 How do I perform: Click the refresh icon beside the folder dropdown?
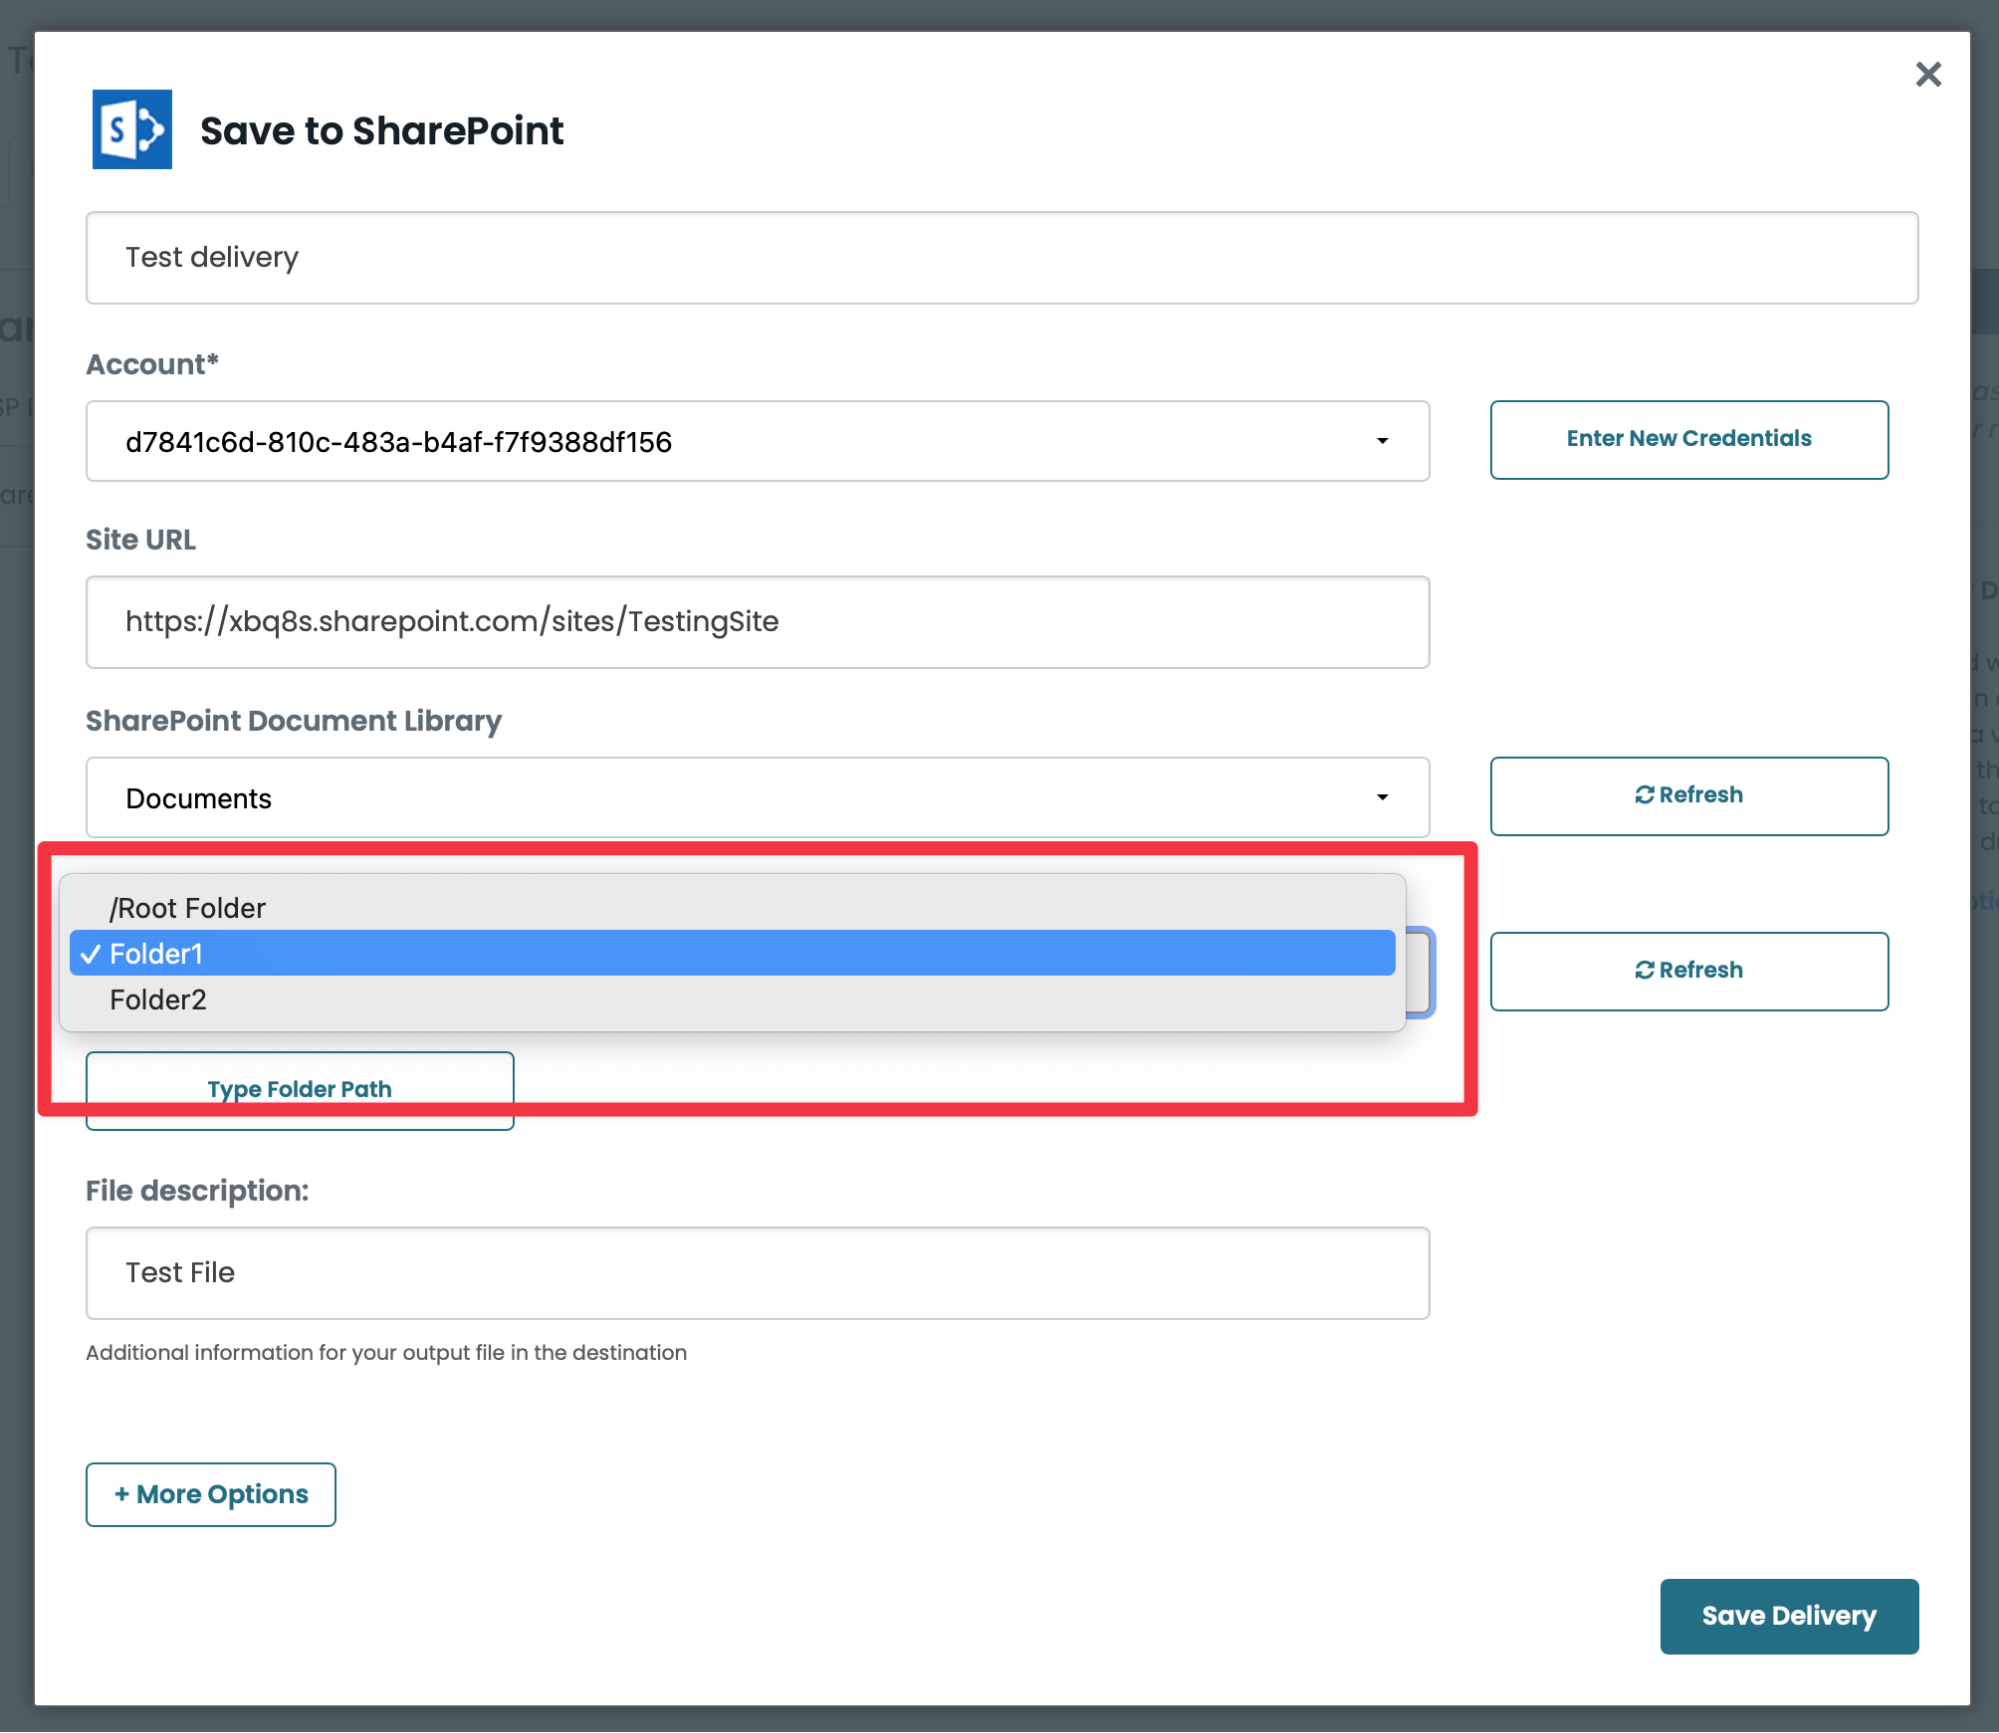[1643, 970]
